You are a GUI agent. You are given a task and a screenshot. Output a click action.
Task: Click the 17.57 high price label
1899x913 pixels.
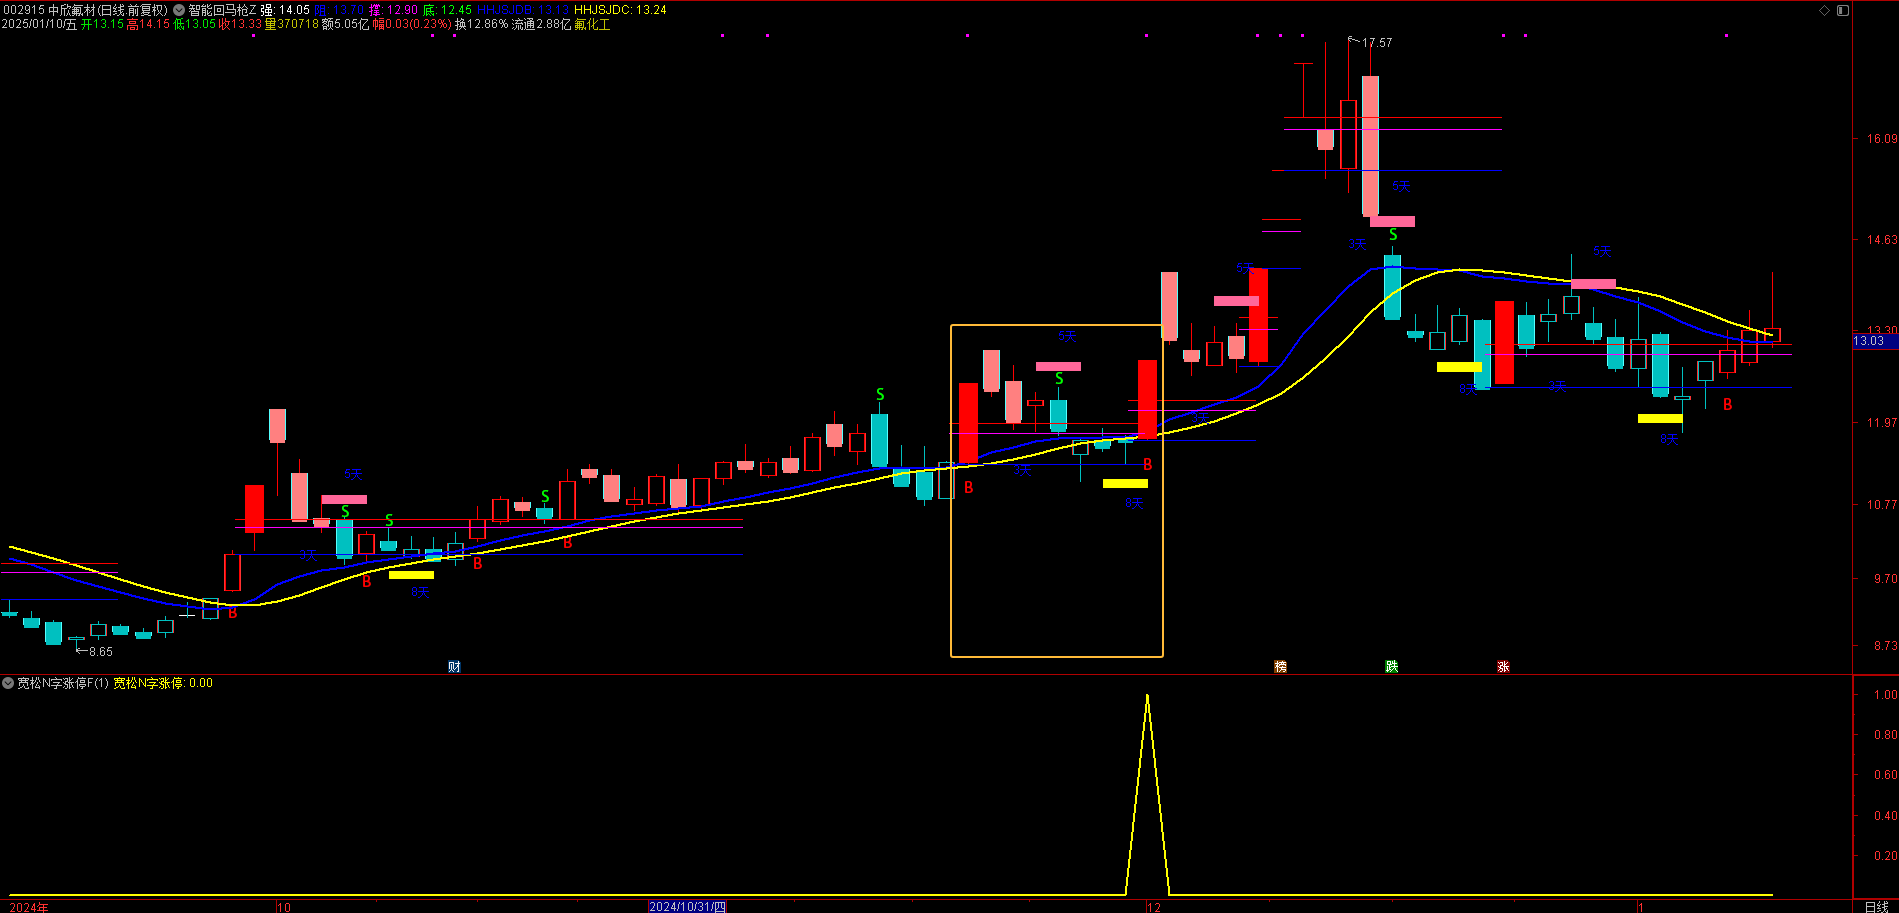tap(1377, 43)
